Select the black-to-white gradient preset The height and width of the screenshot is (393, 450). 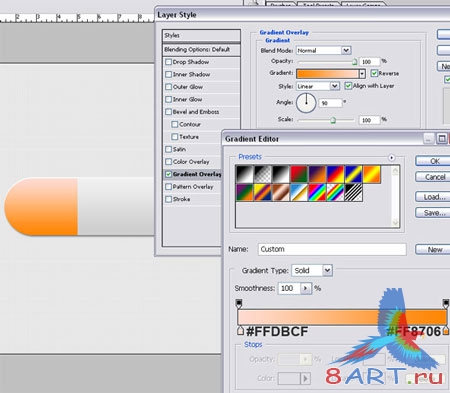click(x=281, y=174)
